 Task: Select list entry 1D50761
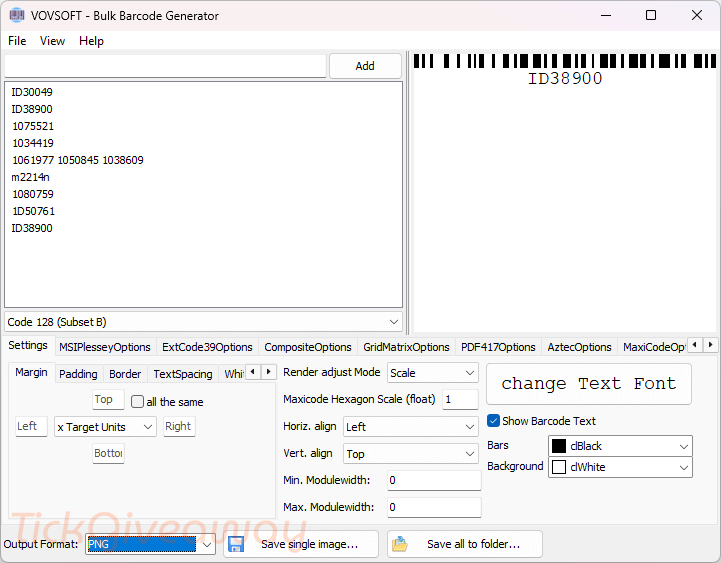tap(33, 211)
